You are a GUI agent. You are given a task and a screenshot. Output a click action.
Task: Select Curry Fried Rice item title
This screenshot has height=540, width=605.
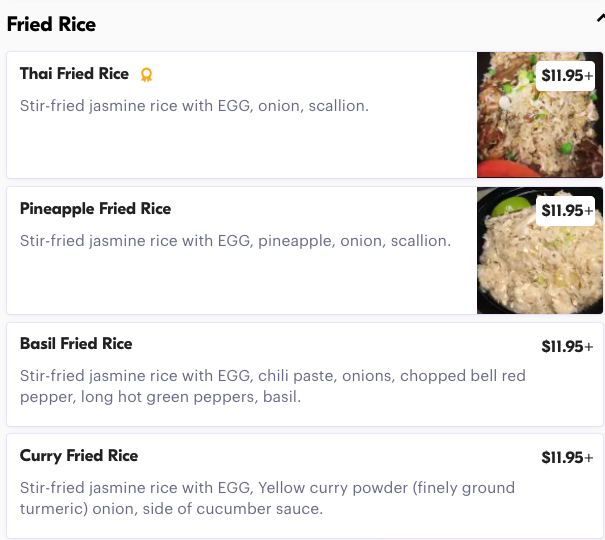[x=79, y=456]
